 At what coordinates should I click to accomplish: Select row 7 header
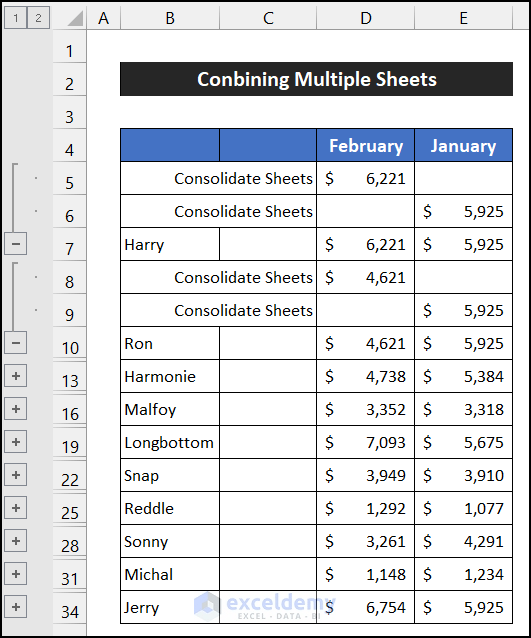[70, 244]
